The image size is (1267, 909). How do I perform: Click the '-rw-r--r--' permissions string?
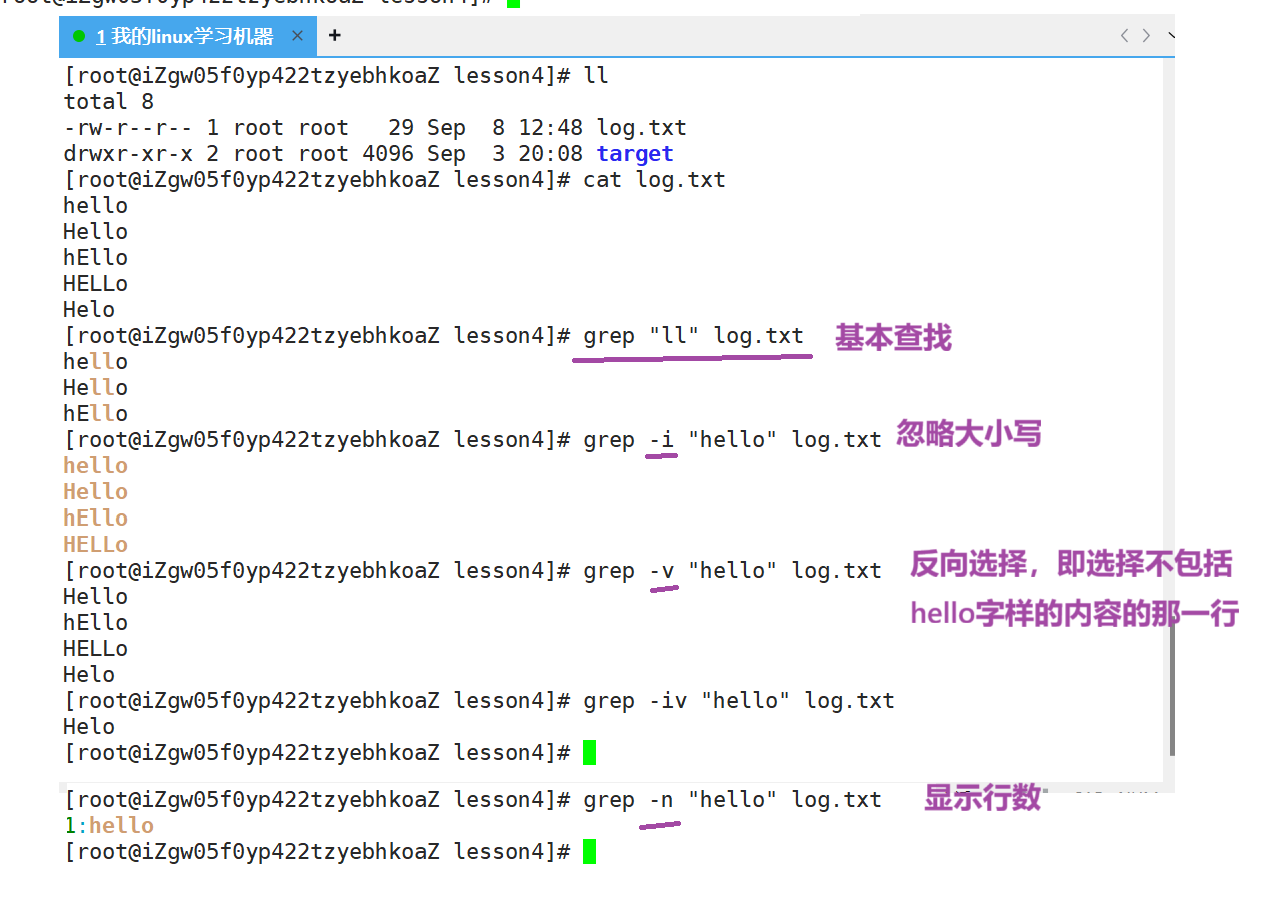click(x=128, y=128)
